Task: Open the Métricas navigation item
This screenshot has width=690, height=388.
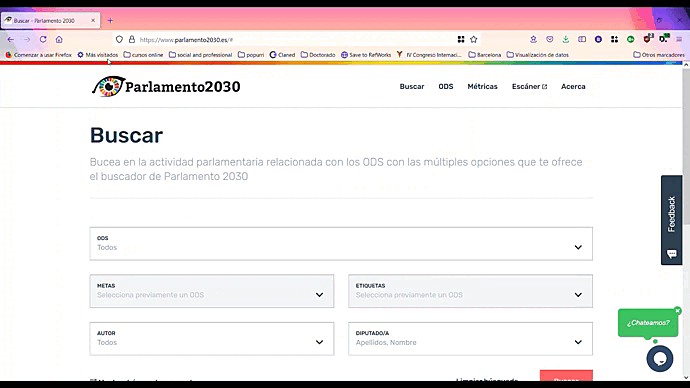Action: [482, 87]
